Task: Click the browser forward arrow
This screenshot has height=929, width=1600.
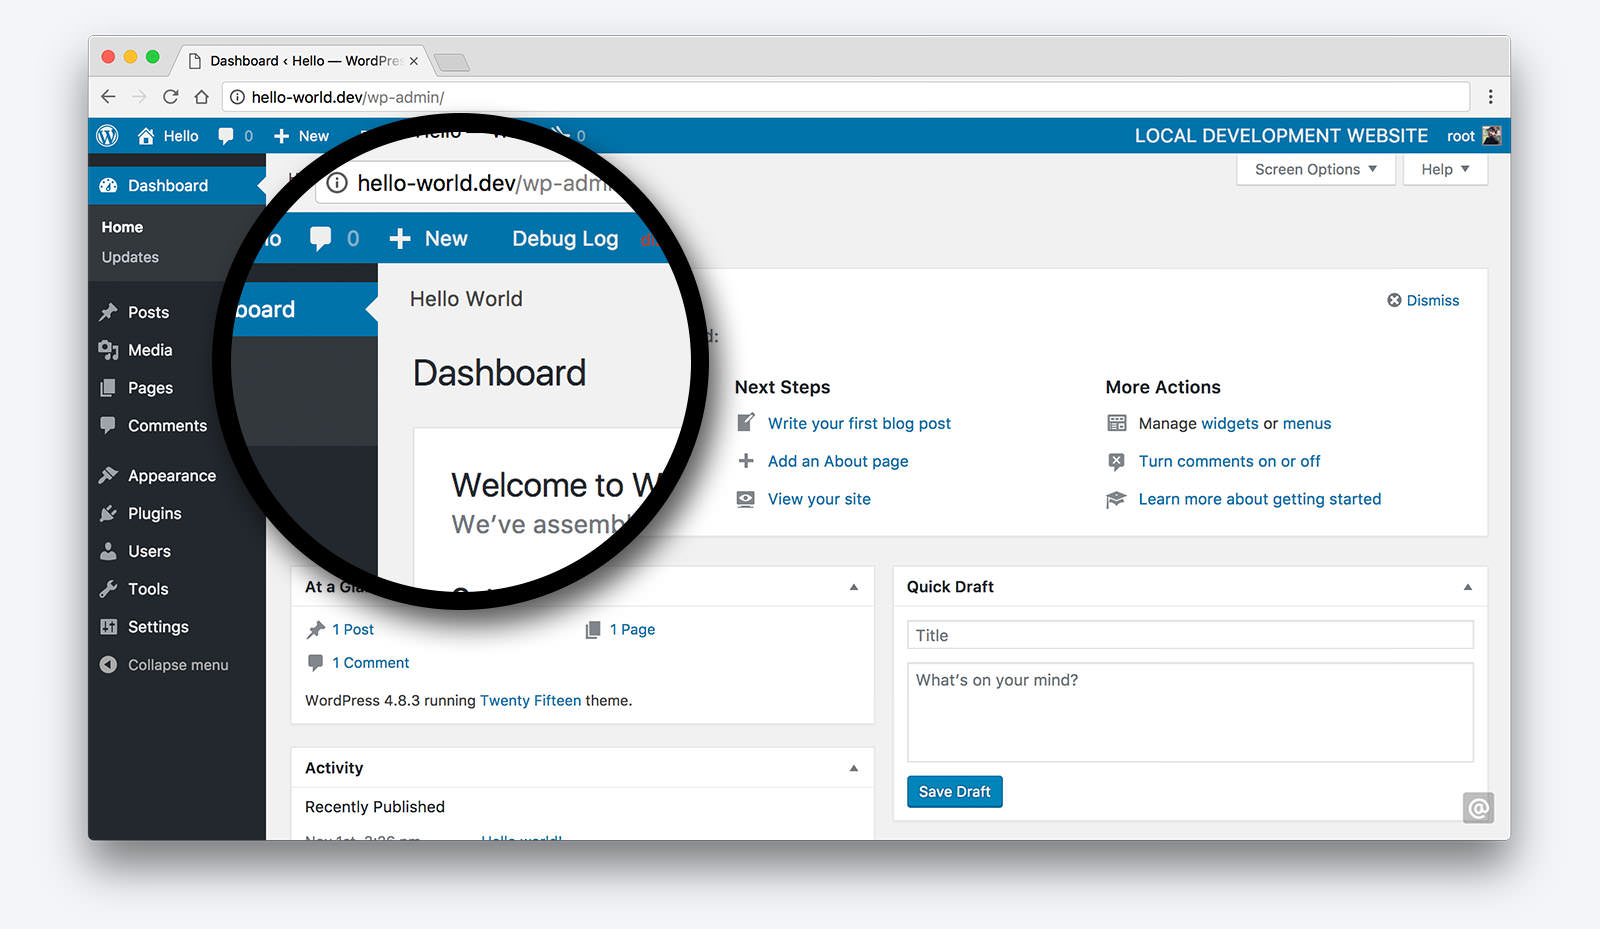Action: pyautogui.click(x=139, y=97)
